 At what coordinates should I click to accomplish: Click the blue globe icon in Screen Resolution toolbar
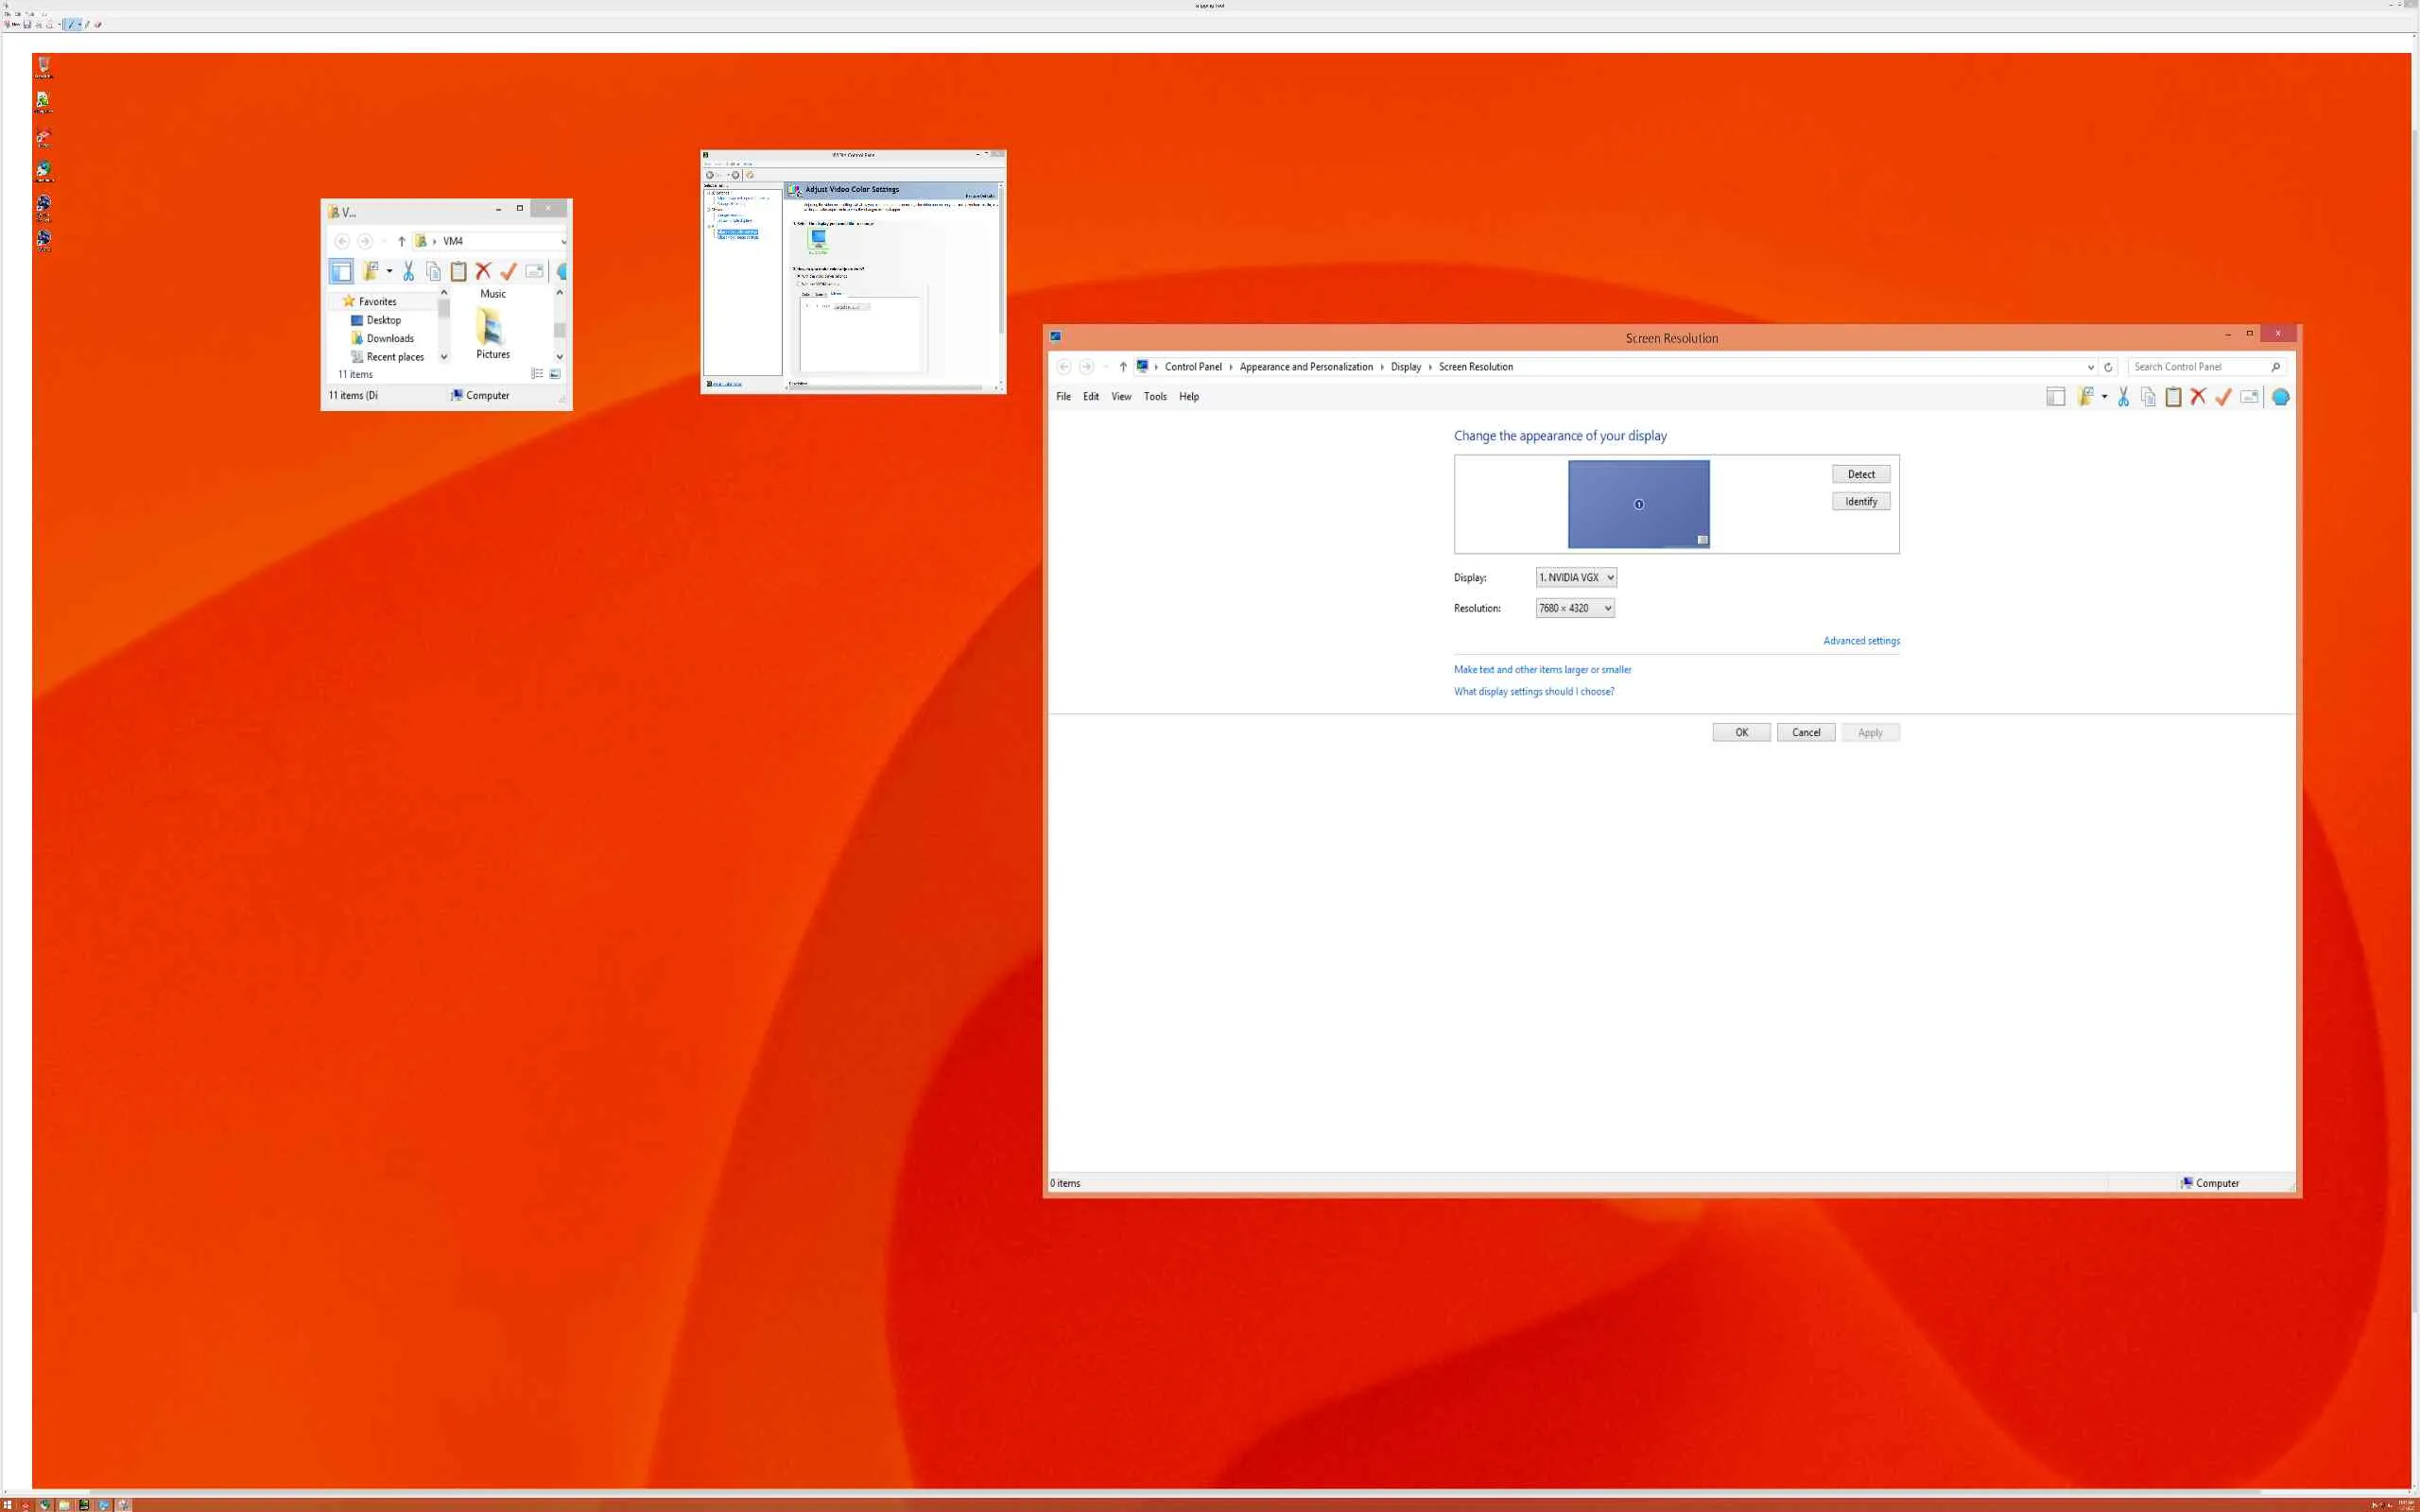coord(2281,397)
